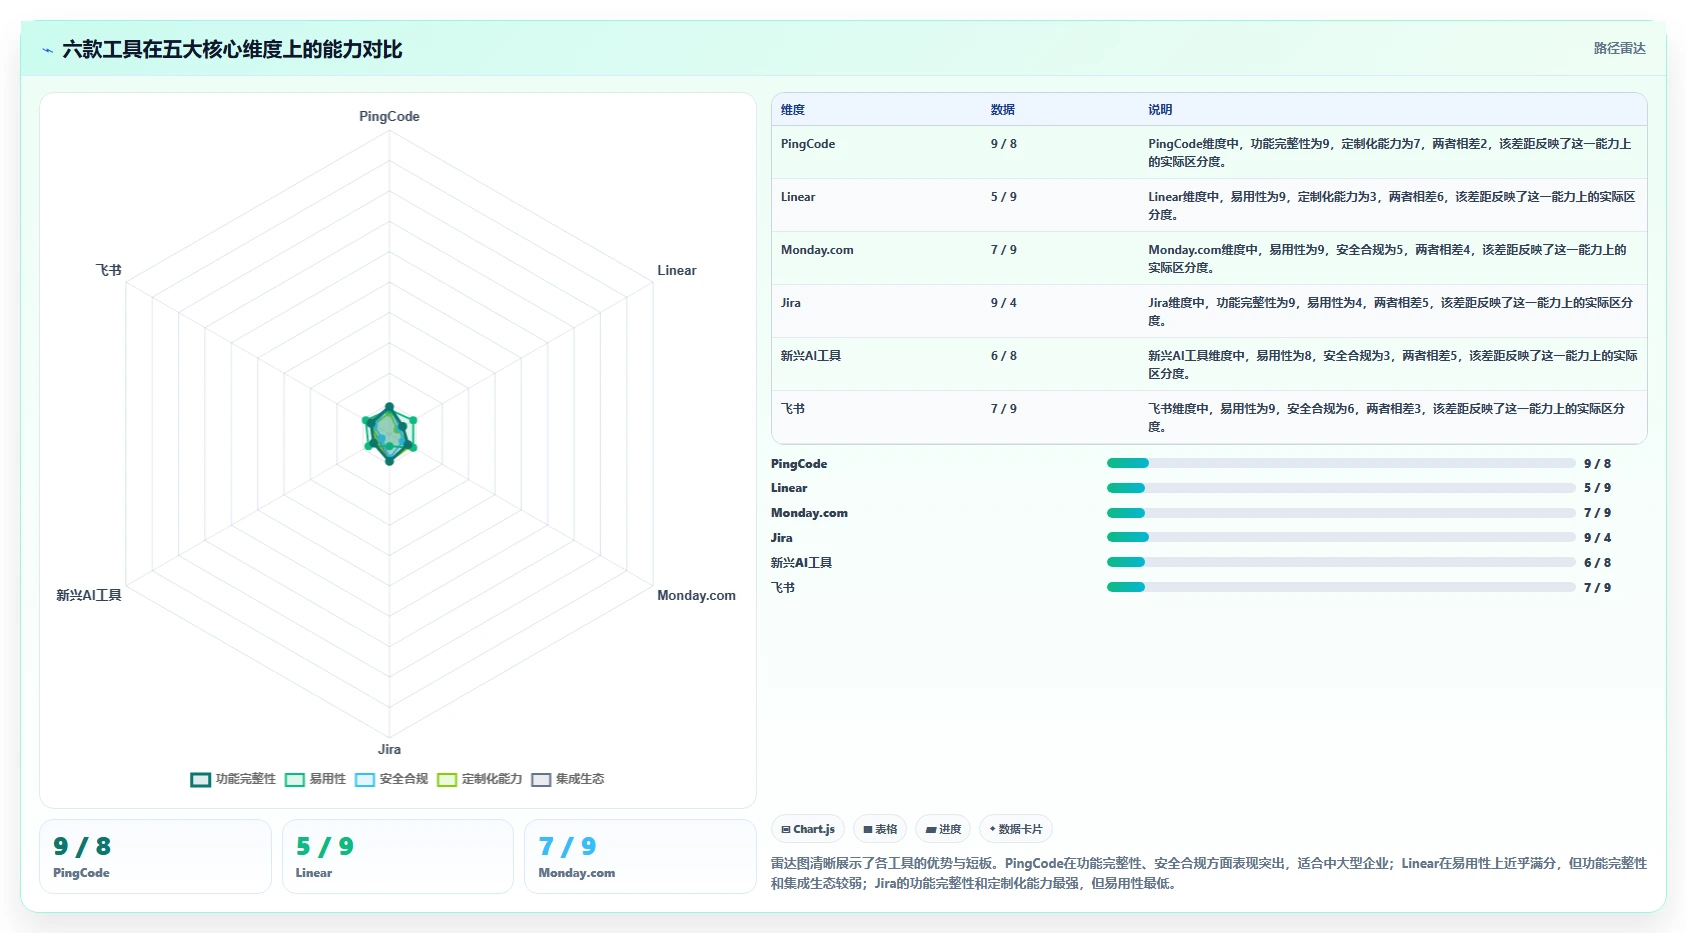The image size is (1687, 933).
Task: Toggle the 功能完整性 legend item
Action: click(x=233, y=779)
